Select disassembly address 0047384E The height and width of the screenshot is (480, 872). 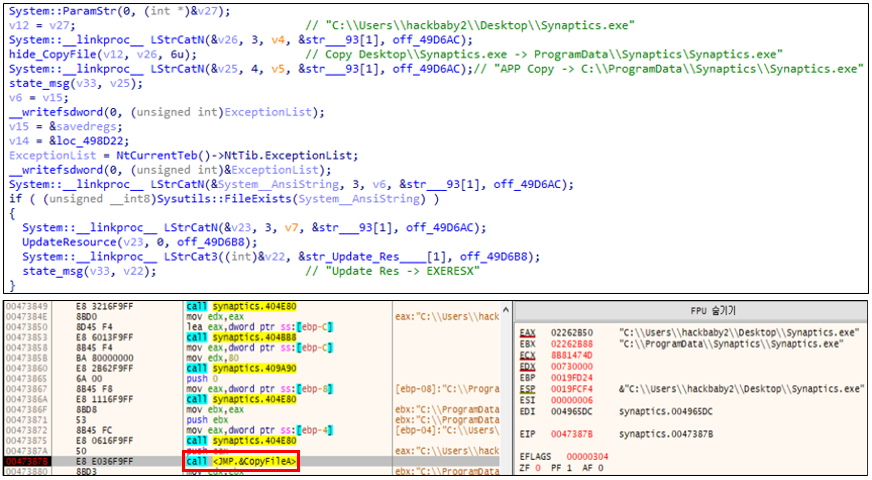click(27, 316)
